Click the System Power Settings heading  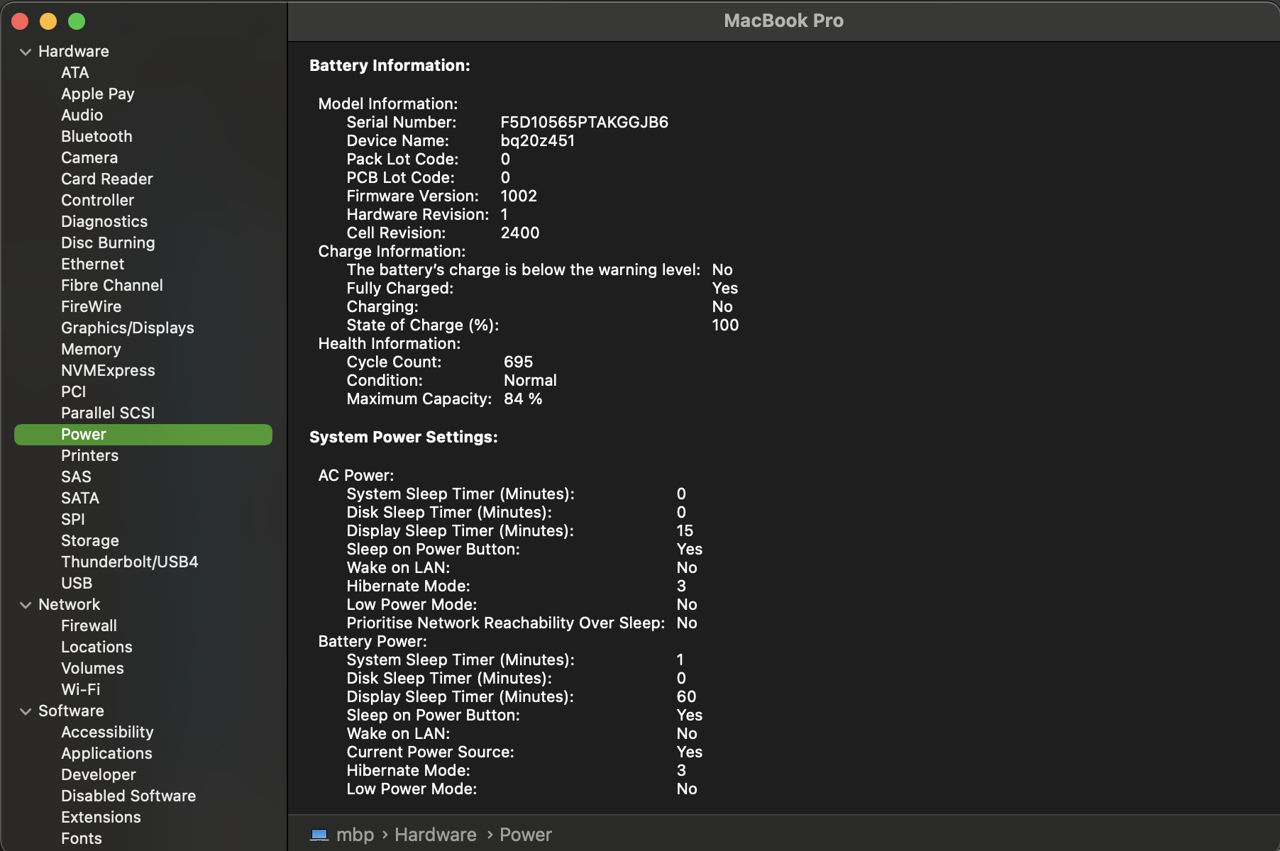[x=403, y=437]
